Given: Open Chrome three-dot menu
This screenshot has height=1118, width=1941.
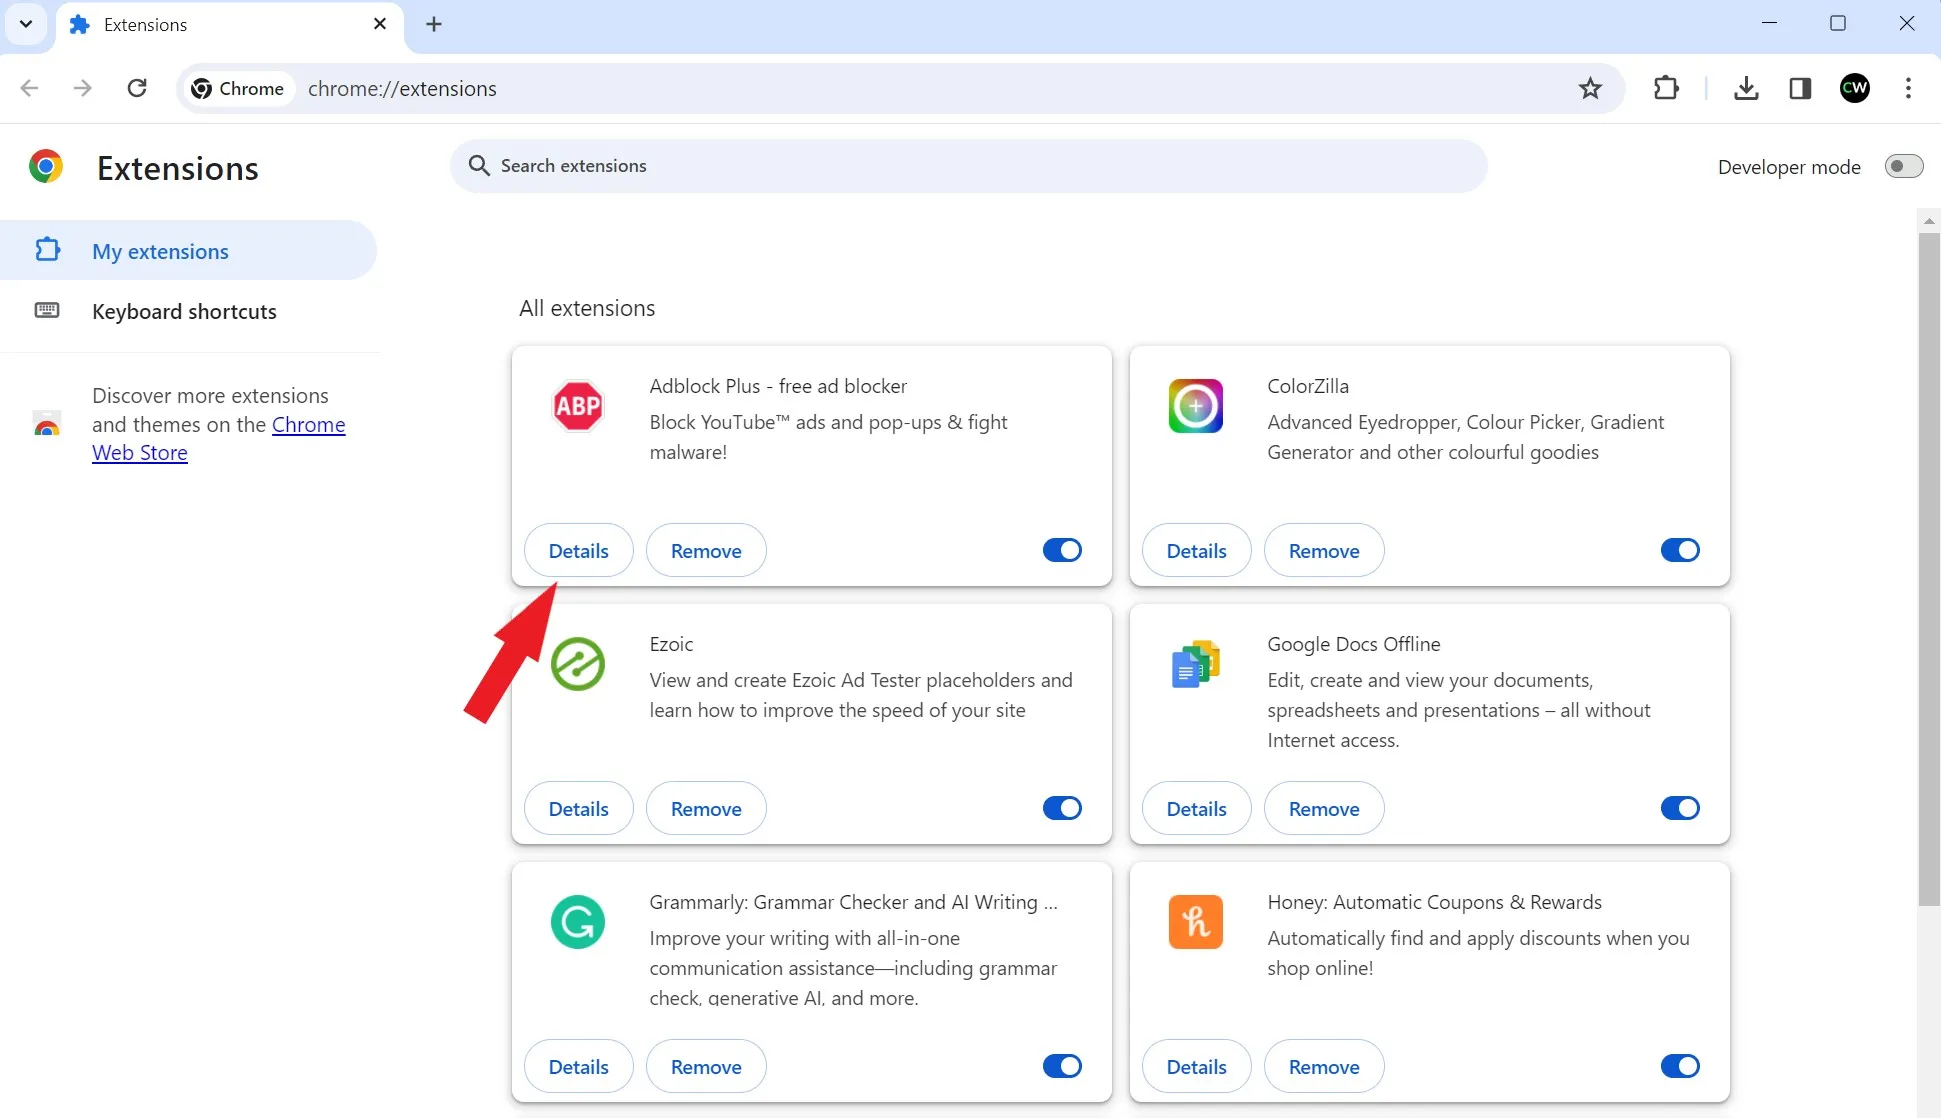Looking at the screenshot, I should click(x=1908, y=88).
